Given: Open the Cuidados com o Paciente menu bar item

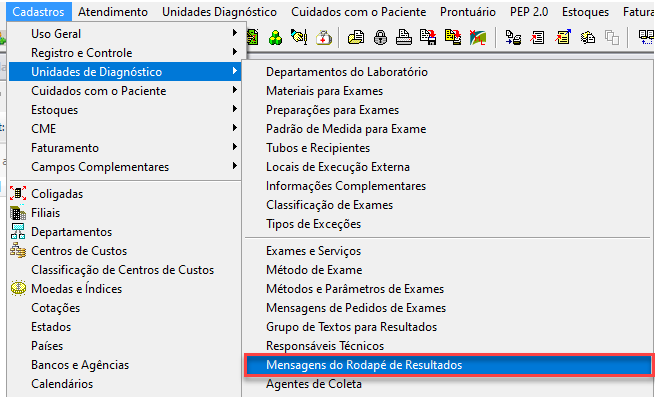Looking at the screenshot, I should tap(358, 12).
